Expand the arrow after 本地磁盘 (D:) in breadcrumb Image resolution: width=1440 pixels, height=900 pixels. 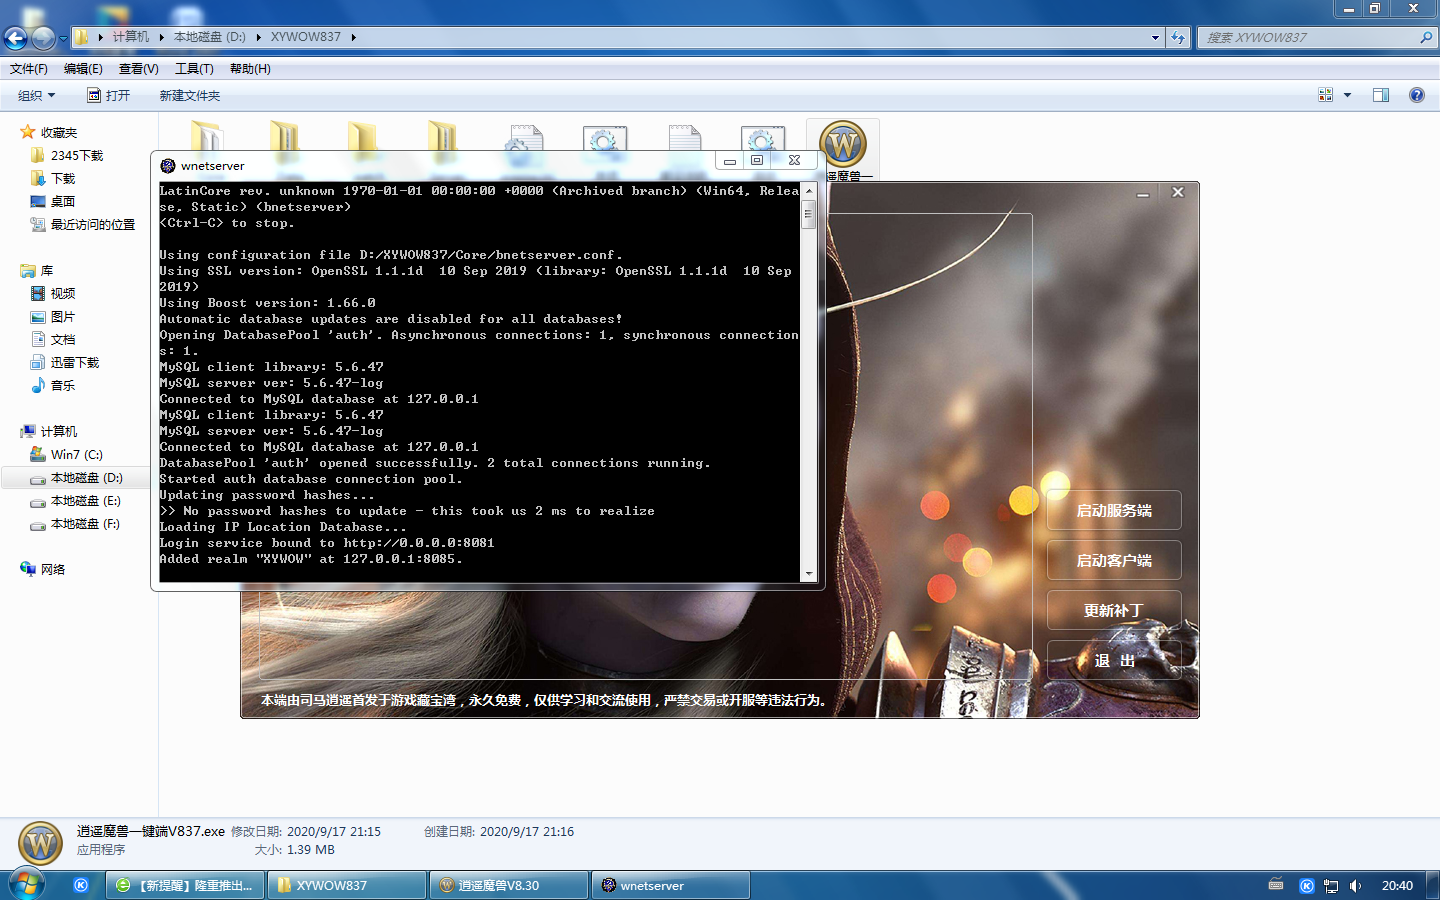[x=258, y=37]
